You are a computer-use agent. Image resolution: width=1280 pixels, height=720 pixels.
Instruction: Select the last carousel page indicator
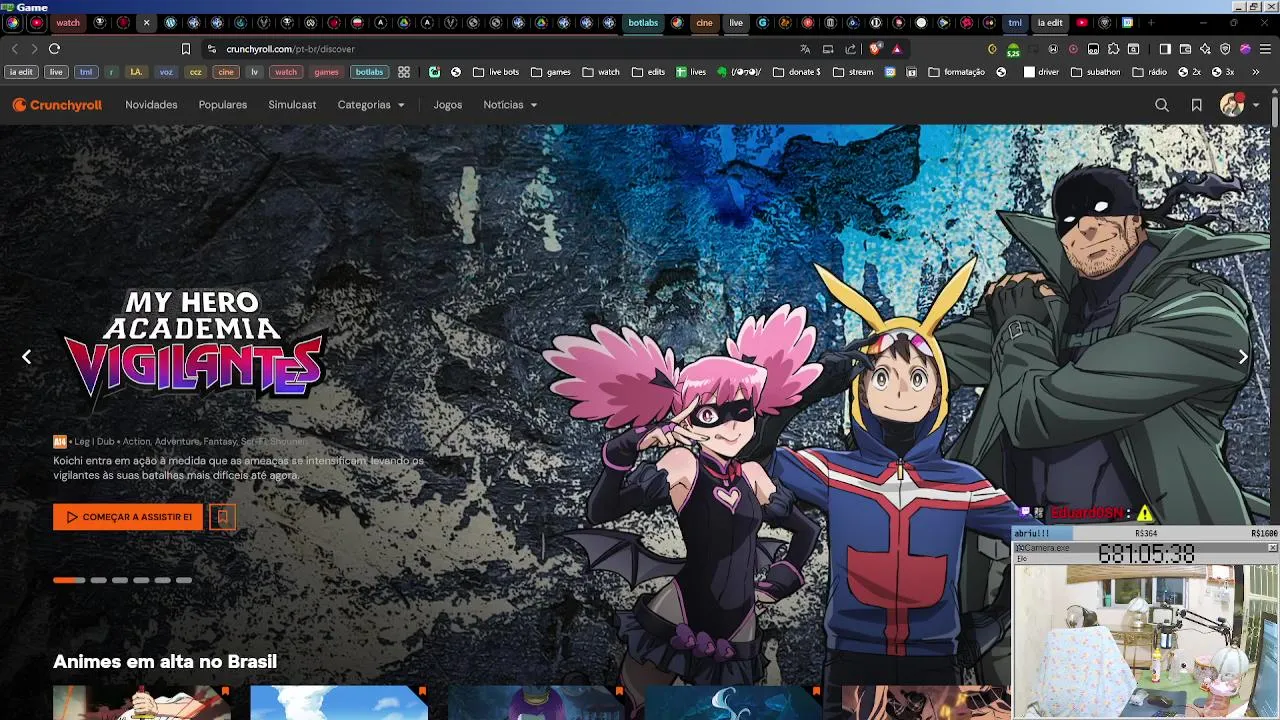click(x=184, y=580)
